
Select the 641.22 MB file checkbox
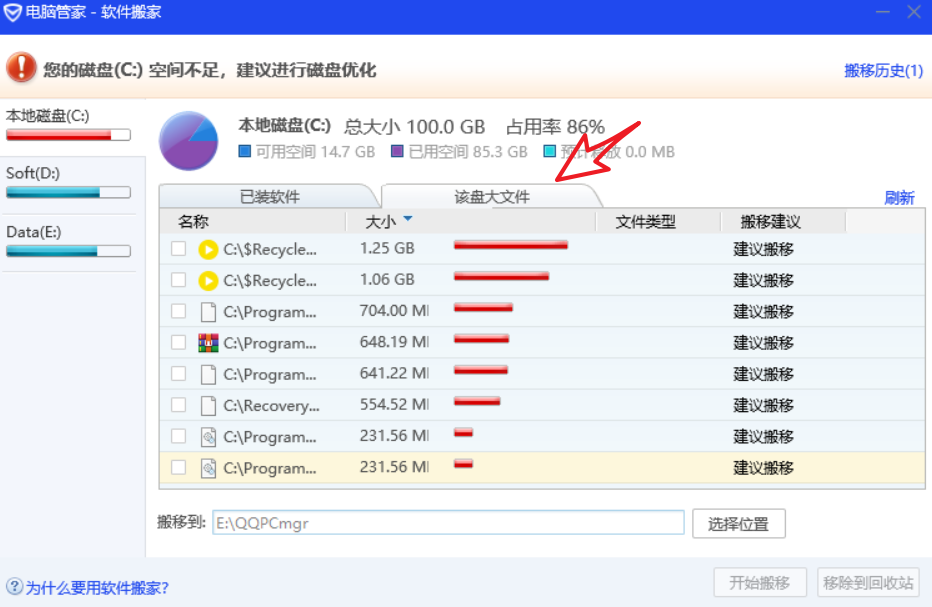(178, 373)
